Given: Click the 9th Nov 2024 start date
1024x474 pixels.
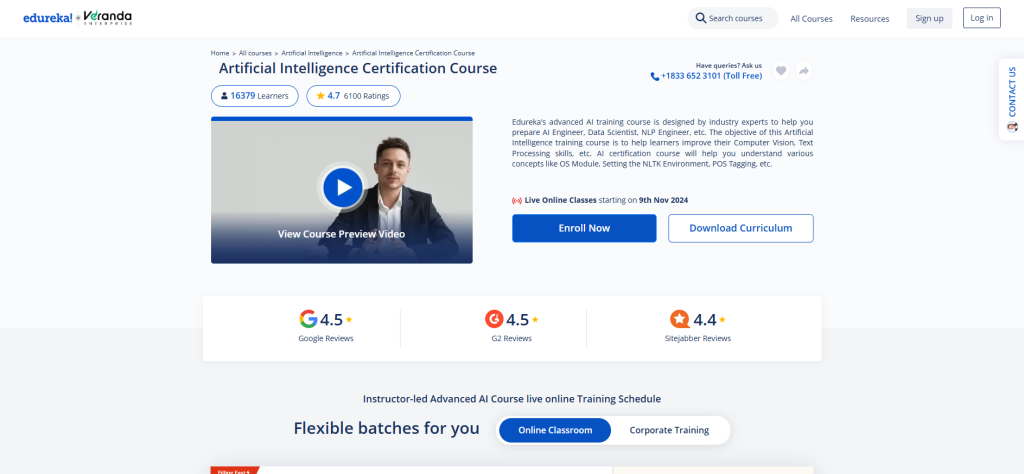Looking at the screenshot, I should coord(664,200).
